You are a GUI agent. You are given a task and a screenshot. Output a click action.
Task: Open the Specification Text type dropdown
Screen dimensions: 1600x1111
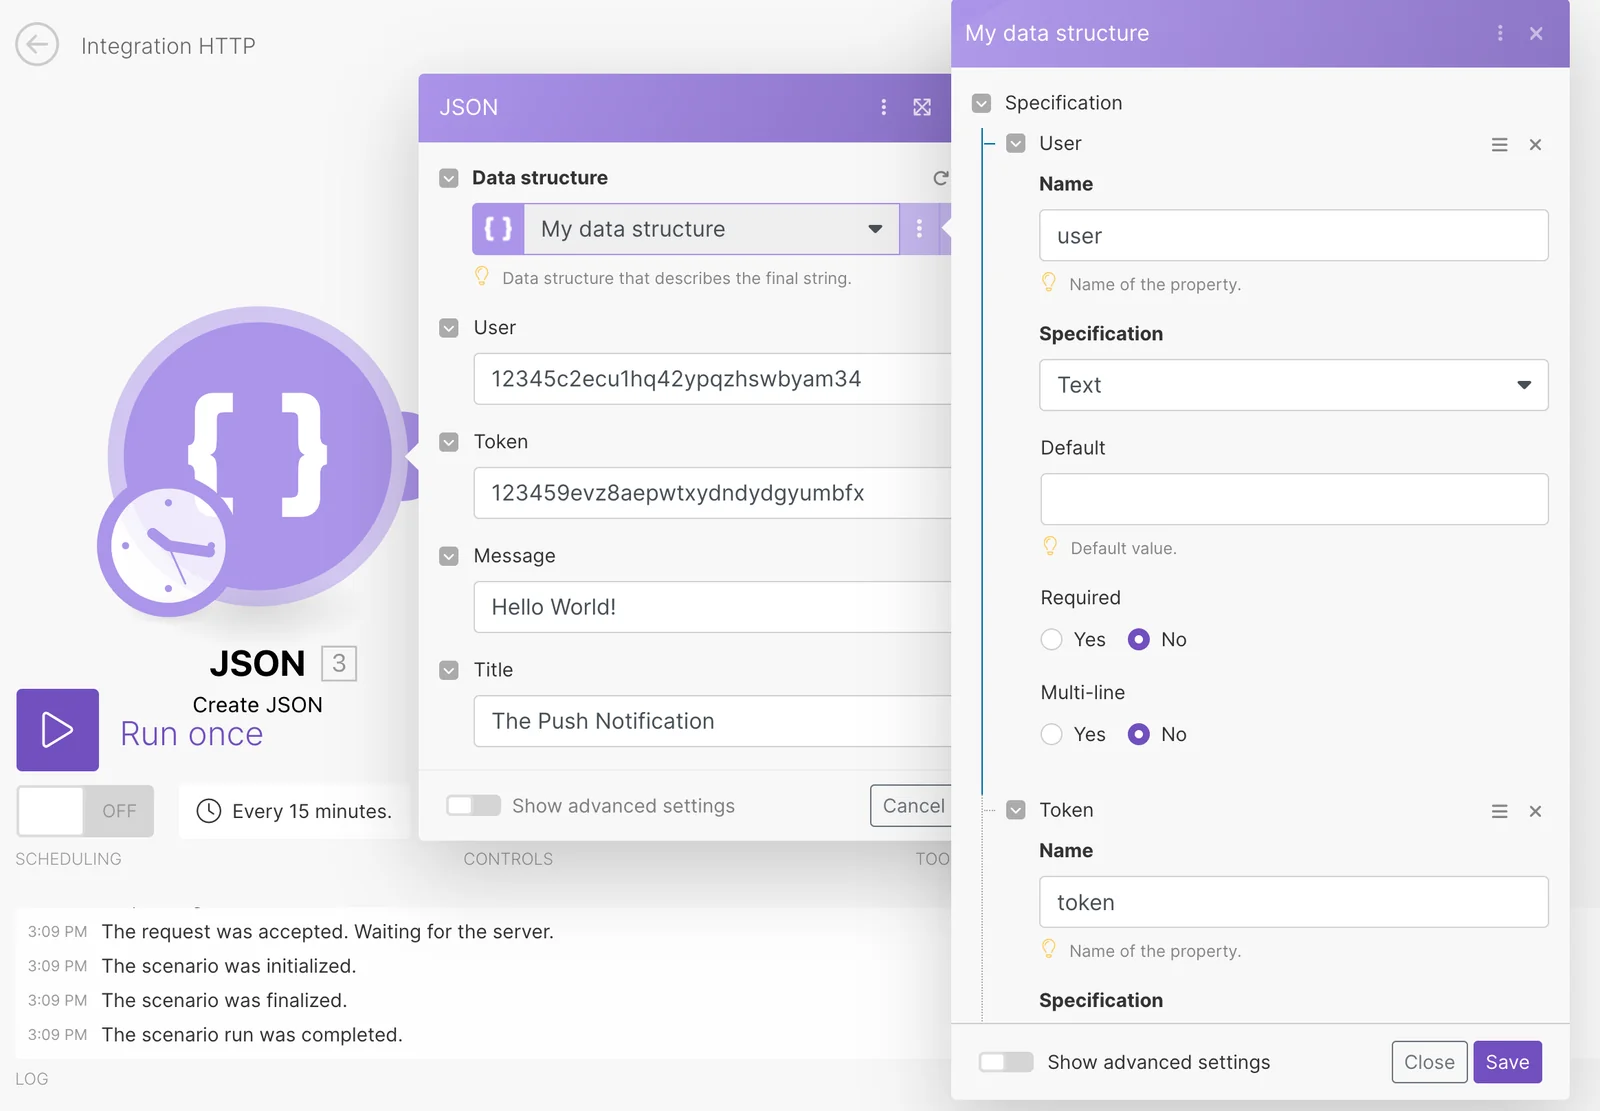[x=1293, y=385]
